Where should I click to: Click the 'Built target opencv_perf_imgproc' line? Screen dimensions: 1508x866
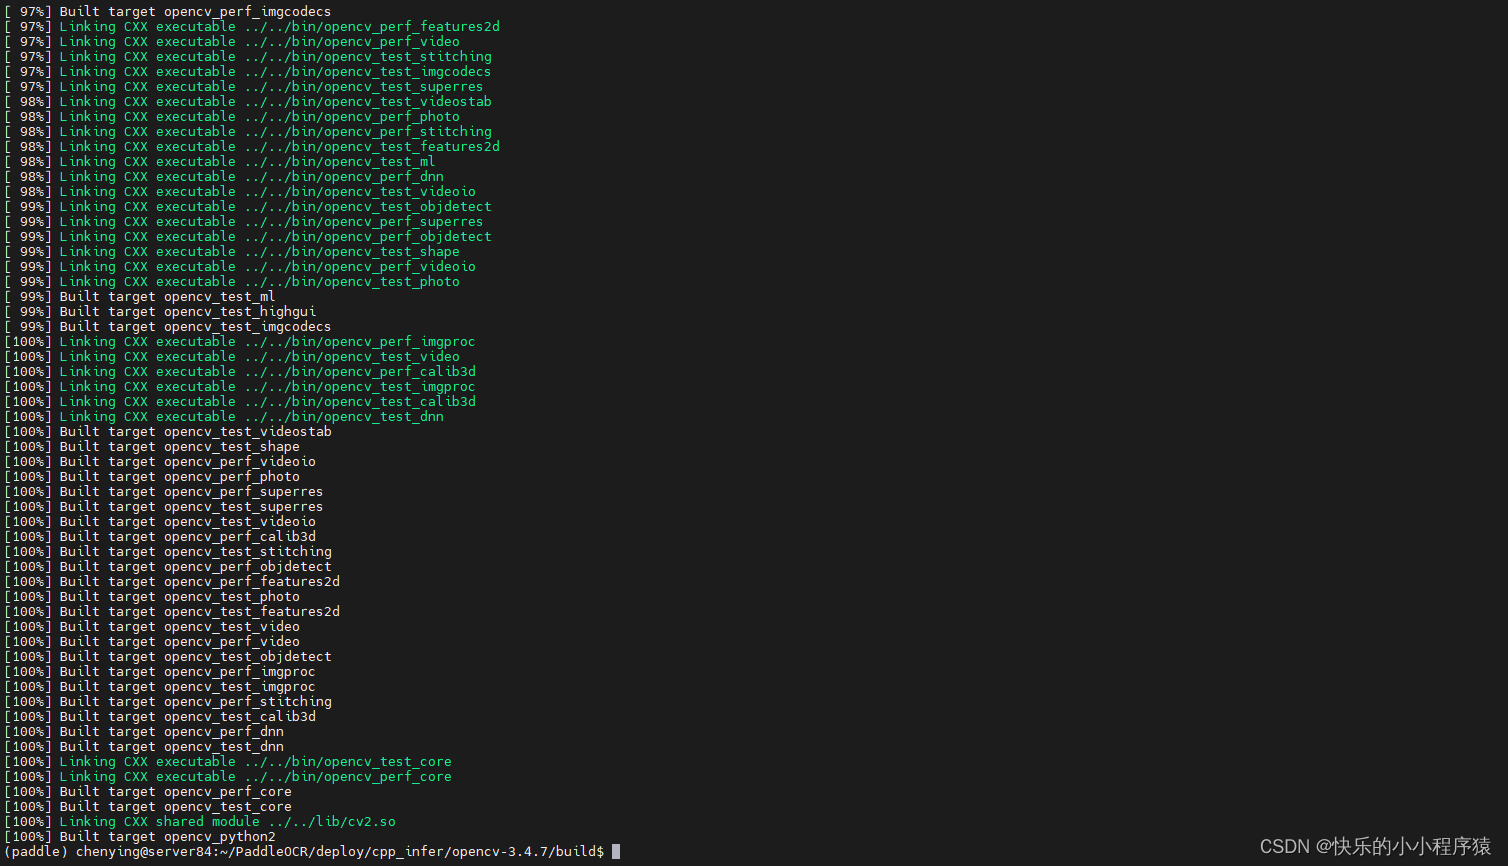160,672
